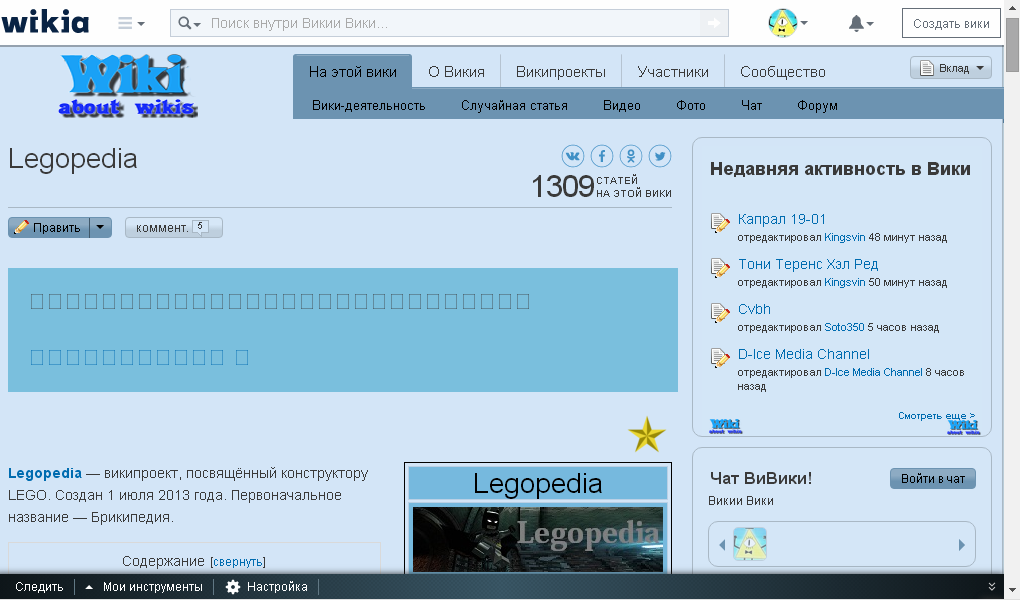Click the коммент. button
The height and width of the screenshot is (600, 1020).
point(174,227)
